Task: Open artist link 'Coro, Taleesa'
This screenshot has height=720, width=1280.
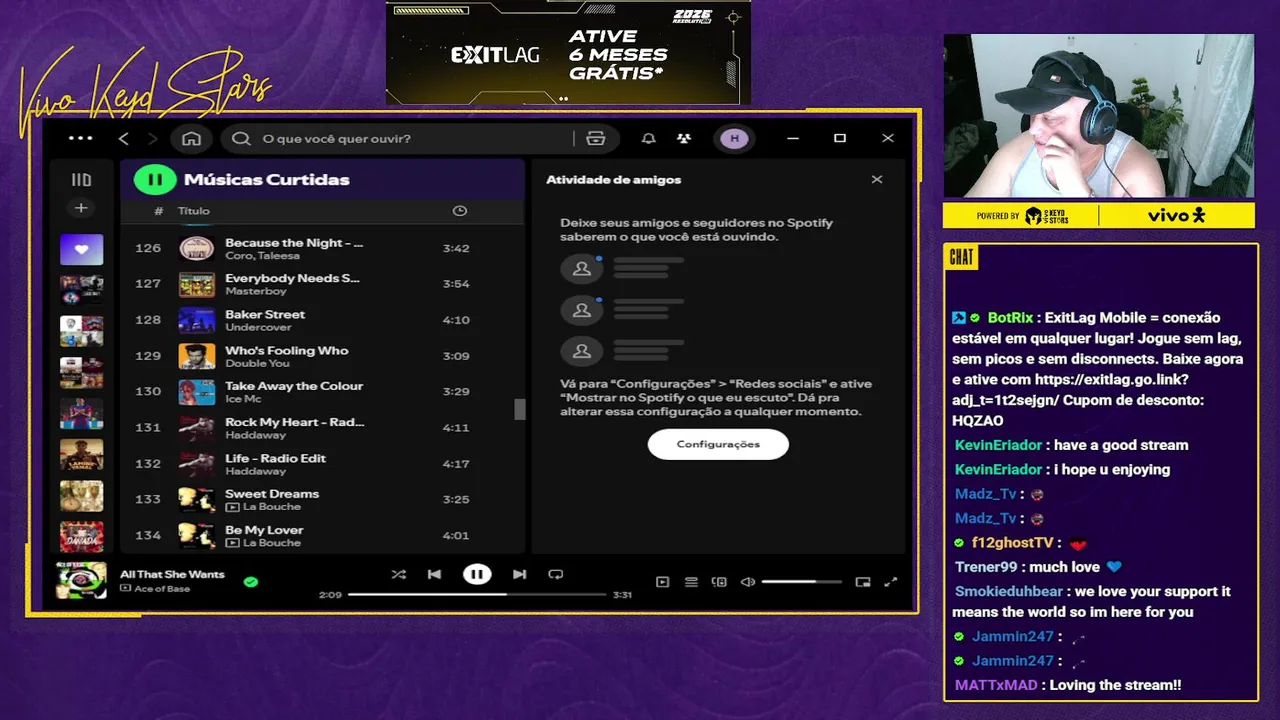Action: [262, 256]
